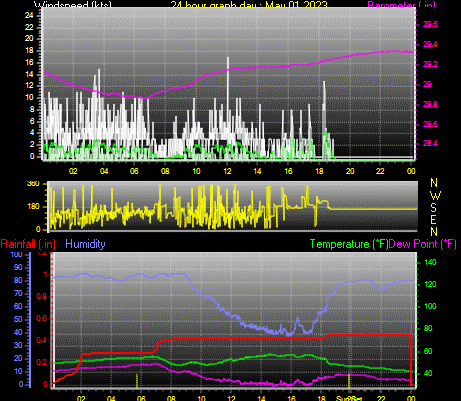Click 360 on the wind direction scale
Viewport: 461px width, 401px height.
point(33,184)
